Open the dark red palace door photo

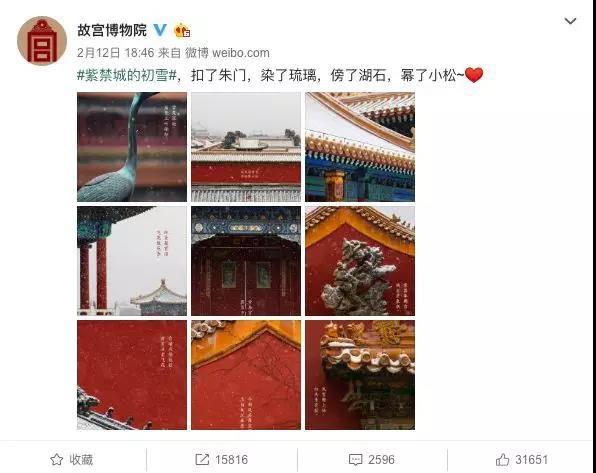point(246,261)
